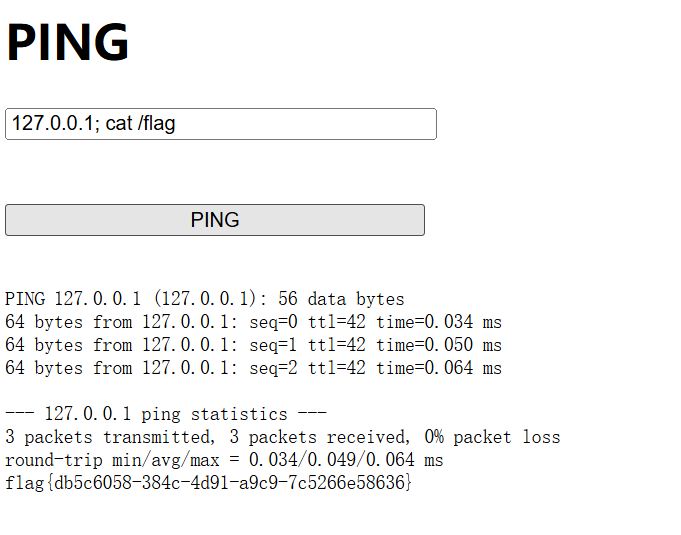This screenshot has width=681, height=535.
Task: Click the large PING page heading
Action: 67,42
